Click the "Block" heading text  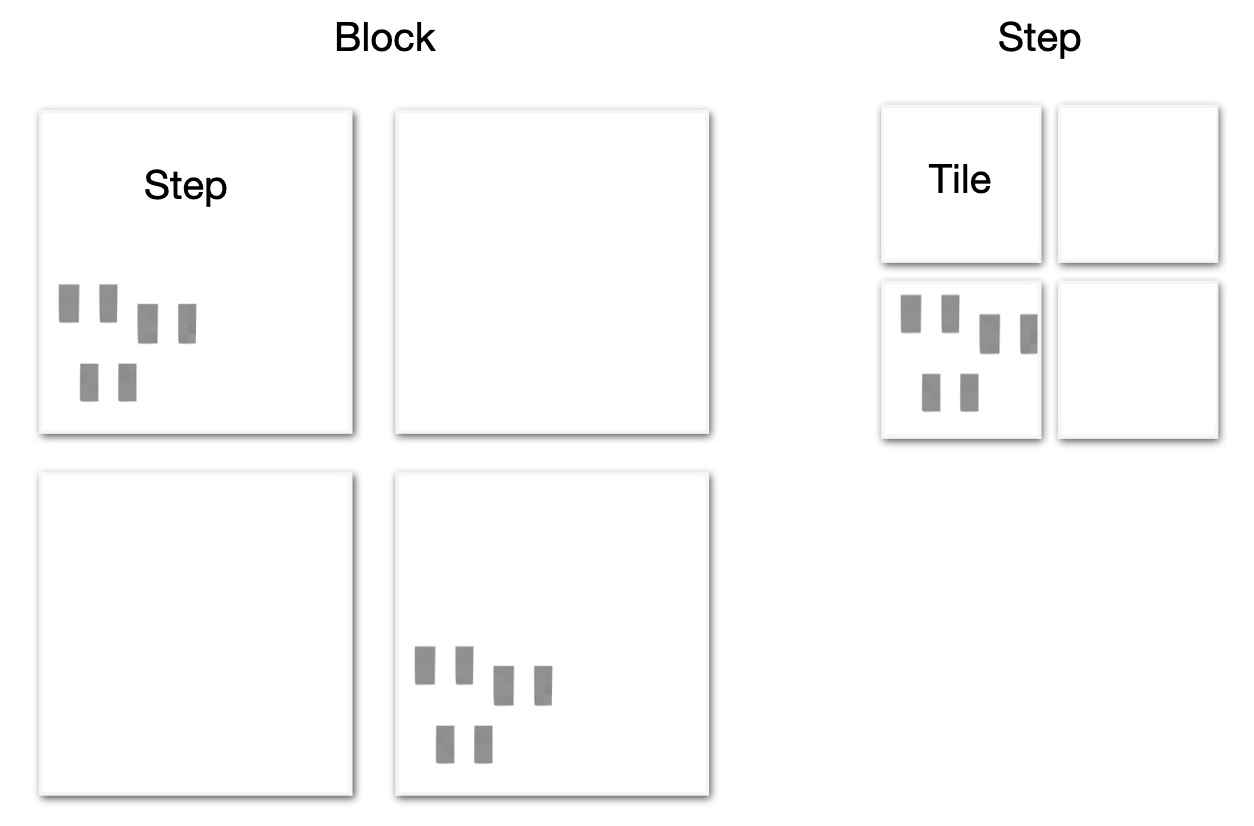pos(385,38)
